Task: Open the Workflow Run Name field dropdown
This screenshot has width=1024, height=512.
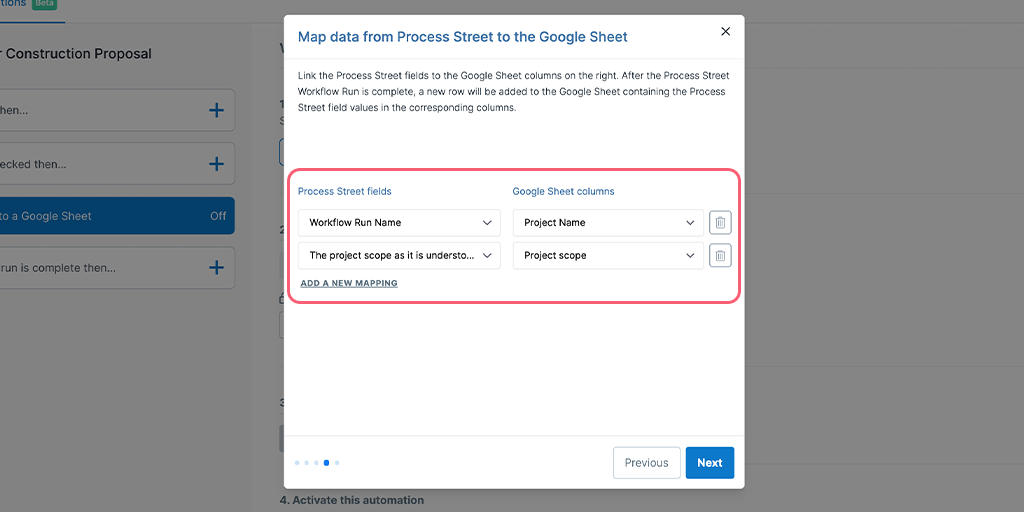Action: (399, 223)
